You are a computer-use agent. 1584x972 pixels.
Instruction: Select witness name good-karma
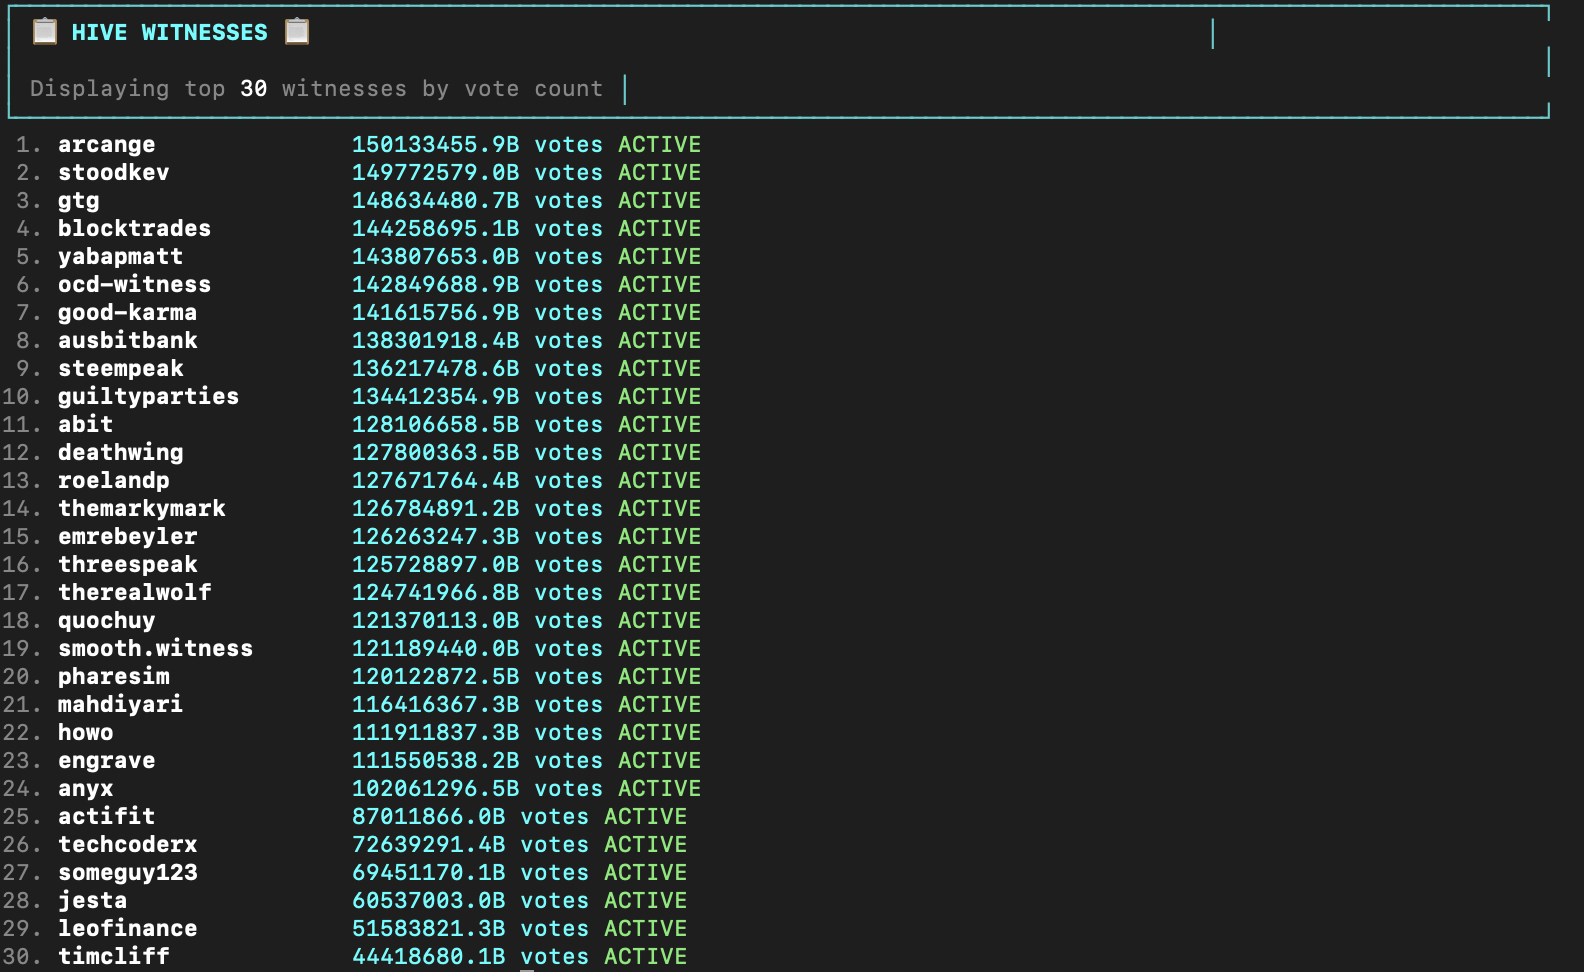[x=128, y=313]
